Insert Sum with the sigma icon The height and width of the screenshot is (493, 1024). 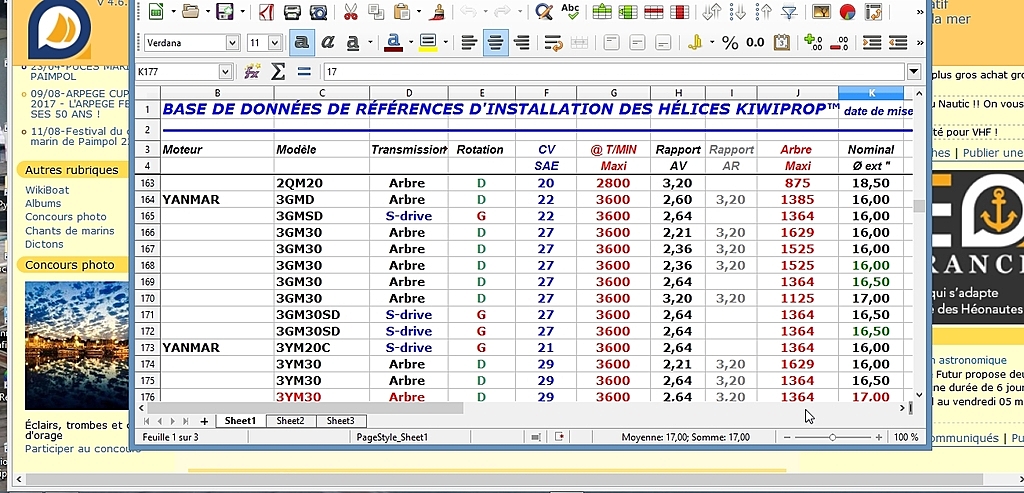tap(278, 72)
